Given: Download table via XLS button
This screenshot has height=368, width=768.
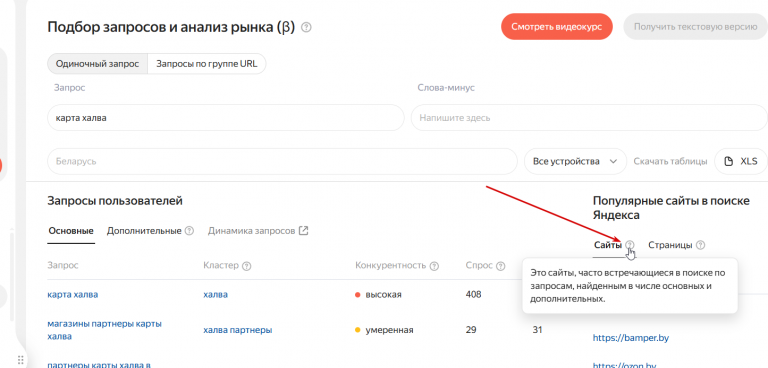Looking at the screenshot, I should (741, 161).
